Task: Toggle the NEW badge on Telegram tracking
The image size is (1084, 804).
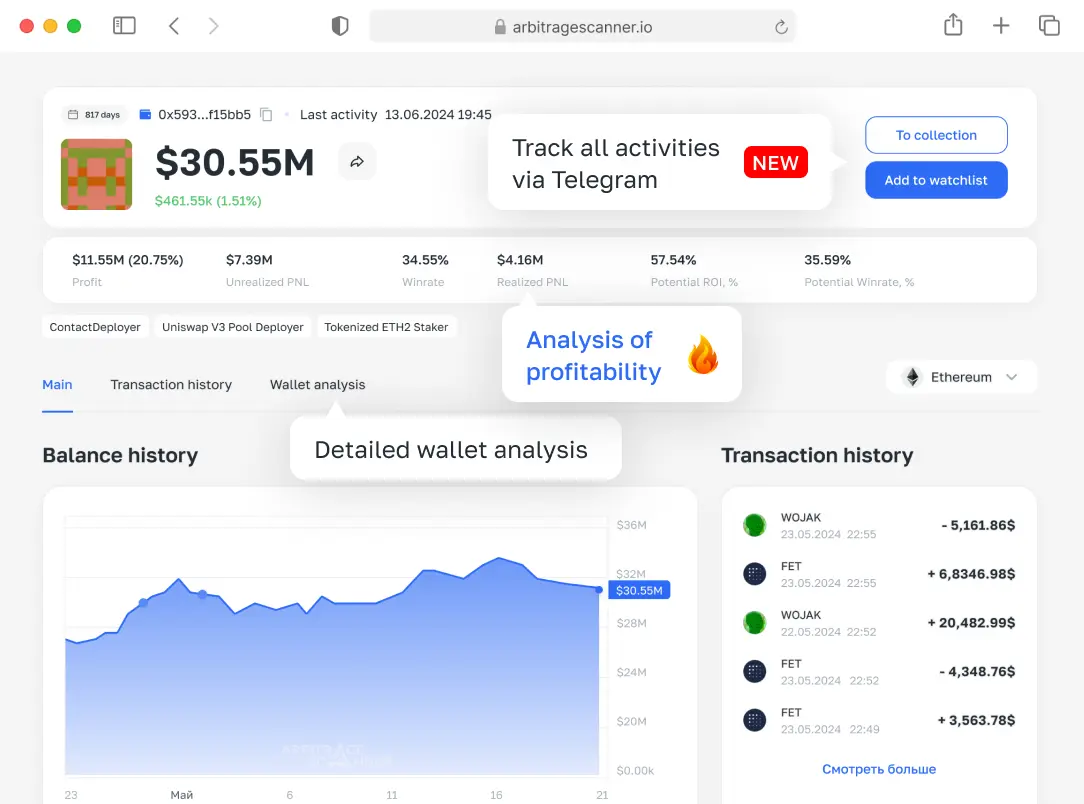Action: 775,162
